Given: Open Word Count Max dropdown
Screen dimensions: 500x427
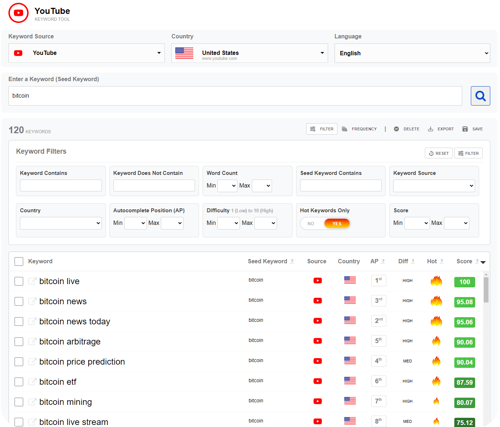Looking at the screenshot, I should (262, 186).
